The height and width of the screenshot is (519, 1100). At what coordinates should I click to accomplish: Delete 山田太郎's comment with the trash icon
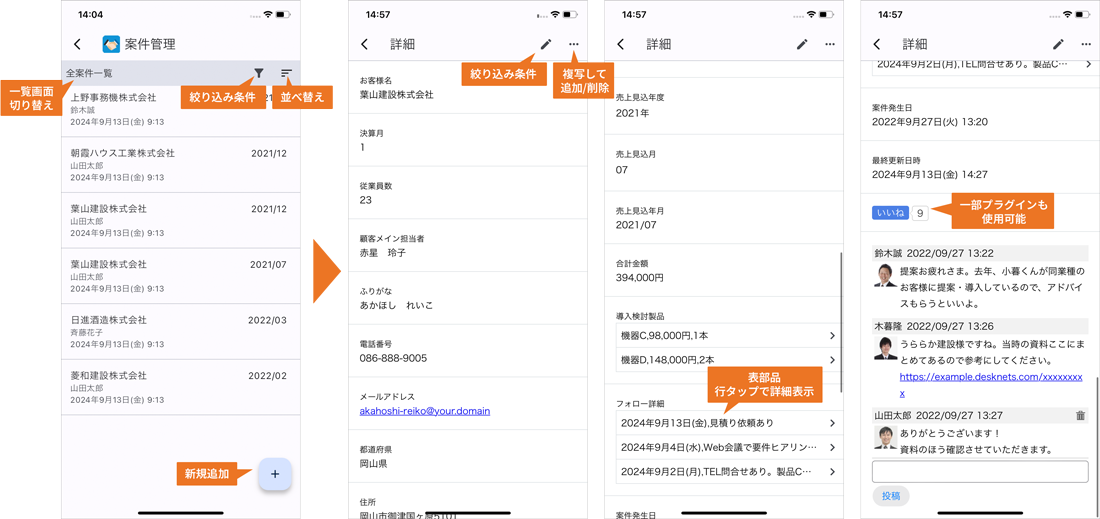click(x=1080, y=415)
